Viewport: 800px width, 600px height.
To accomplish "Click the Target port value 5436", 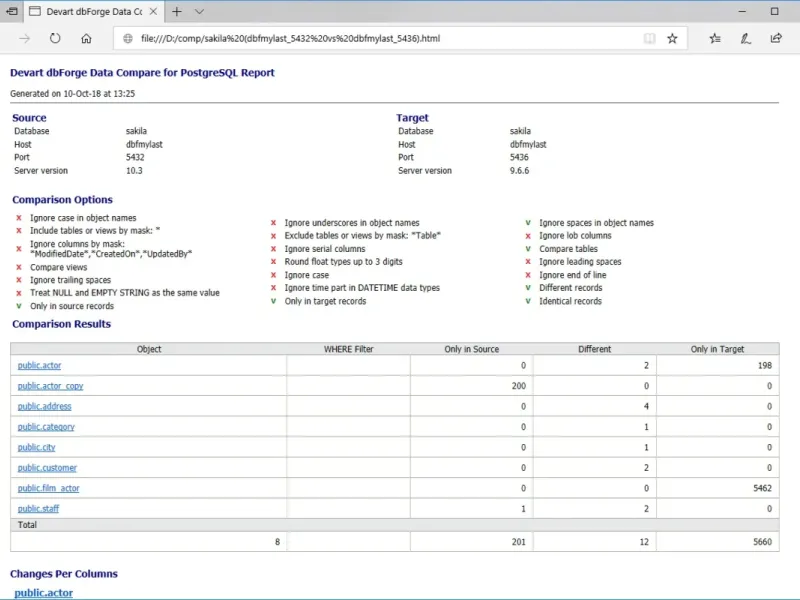I will 519,157.
